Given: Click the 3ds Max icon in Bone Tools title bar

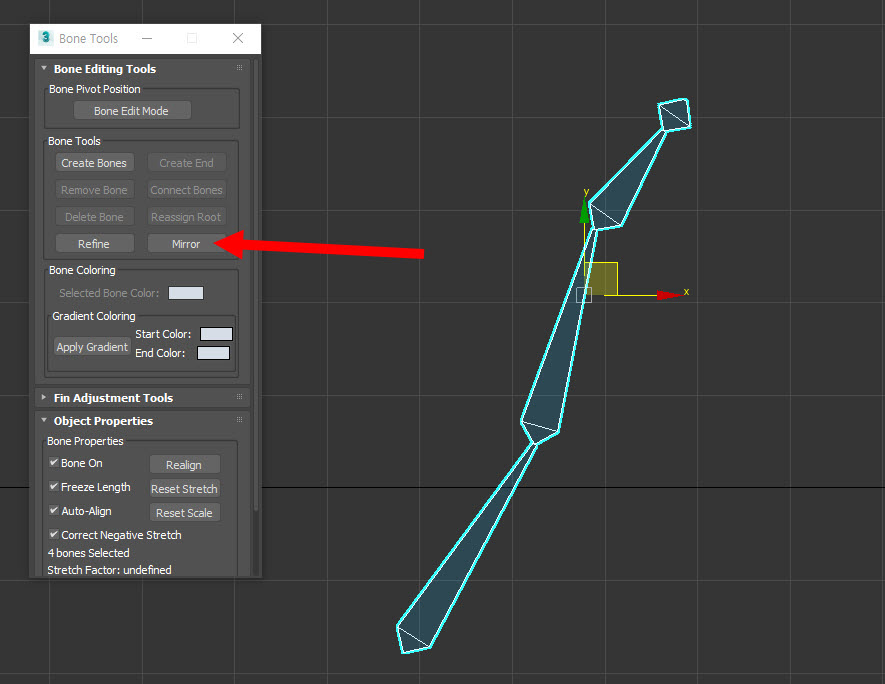Looking at the screenshot, I should (x=46, y=38).
